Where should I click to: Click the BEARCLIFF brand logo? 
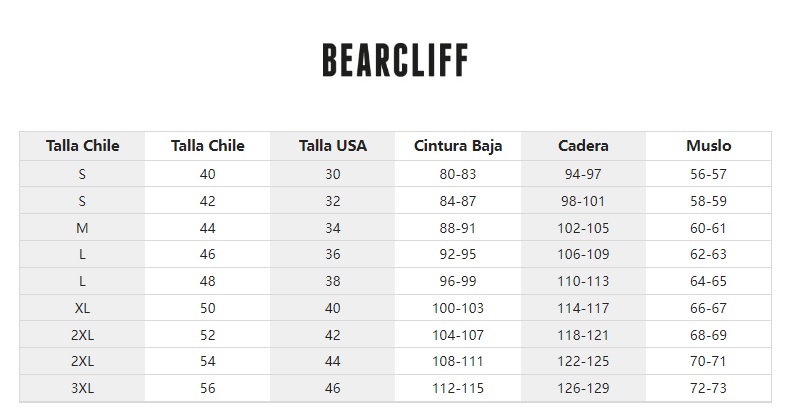(x=395, y=60)
